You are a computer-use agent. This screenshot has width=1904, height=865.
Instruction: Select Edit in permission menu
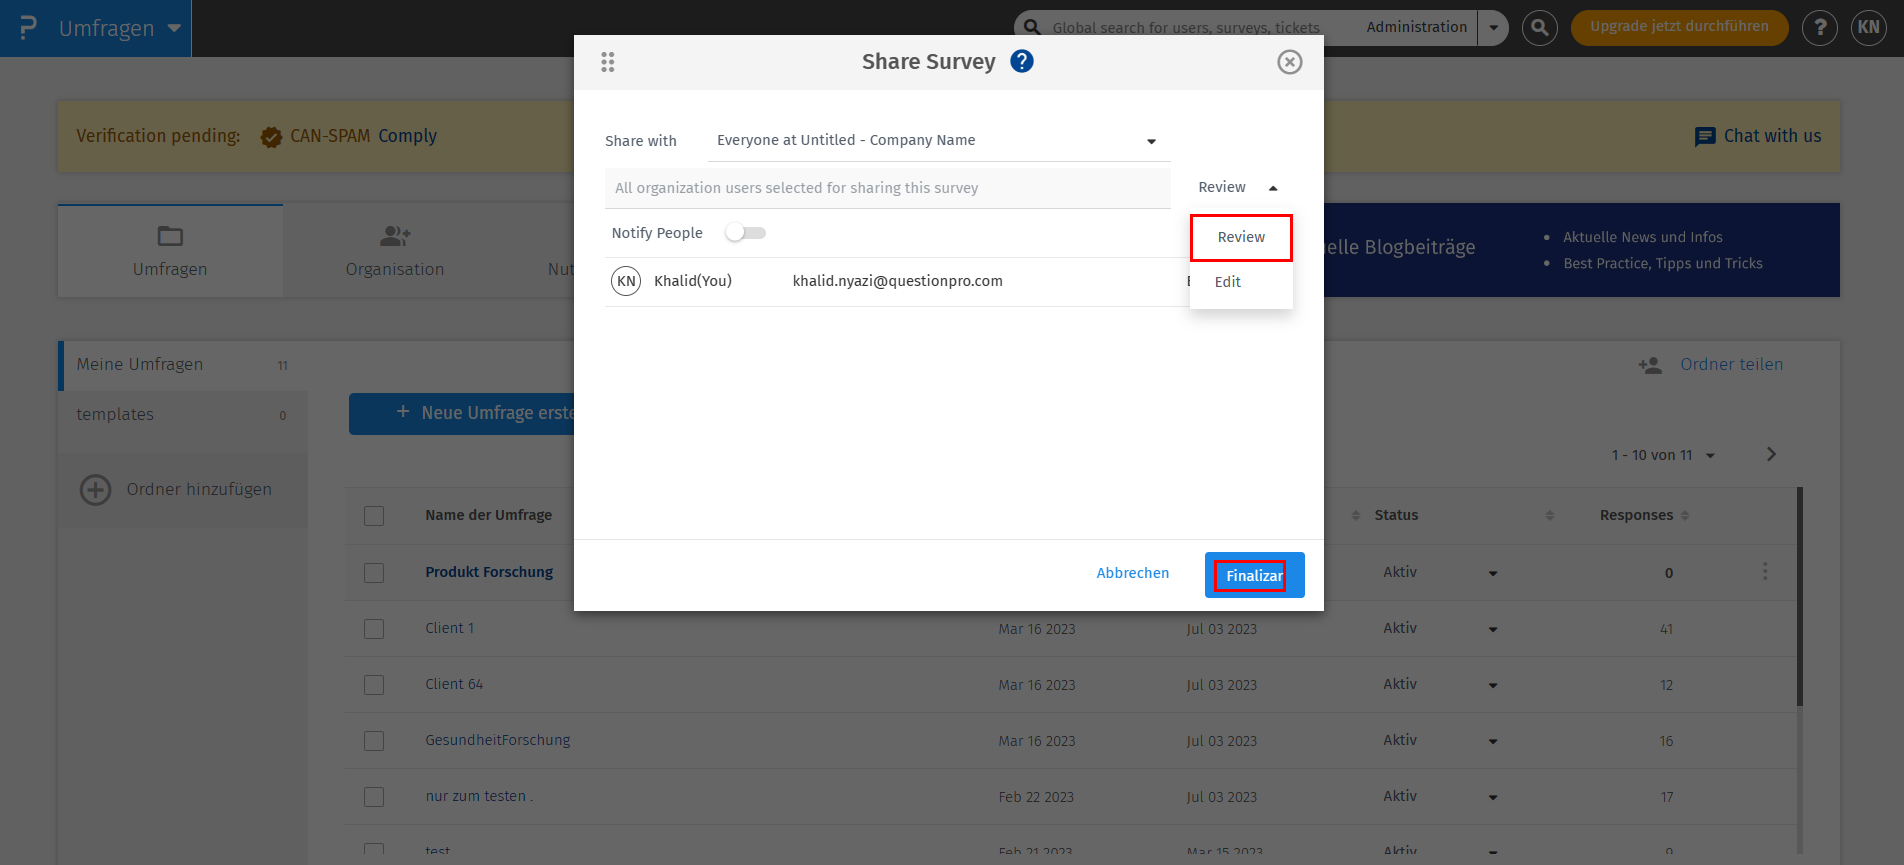click(x=1241, y=283)
